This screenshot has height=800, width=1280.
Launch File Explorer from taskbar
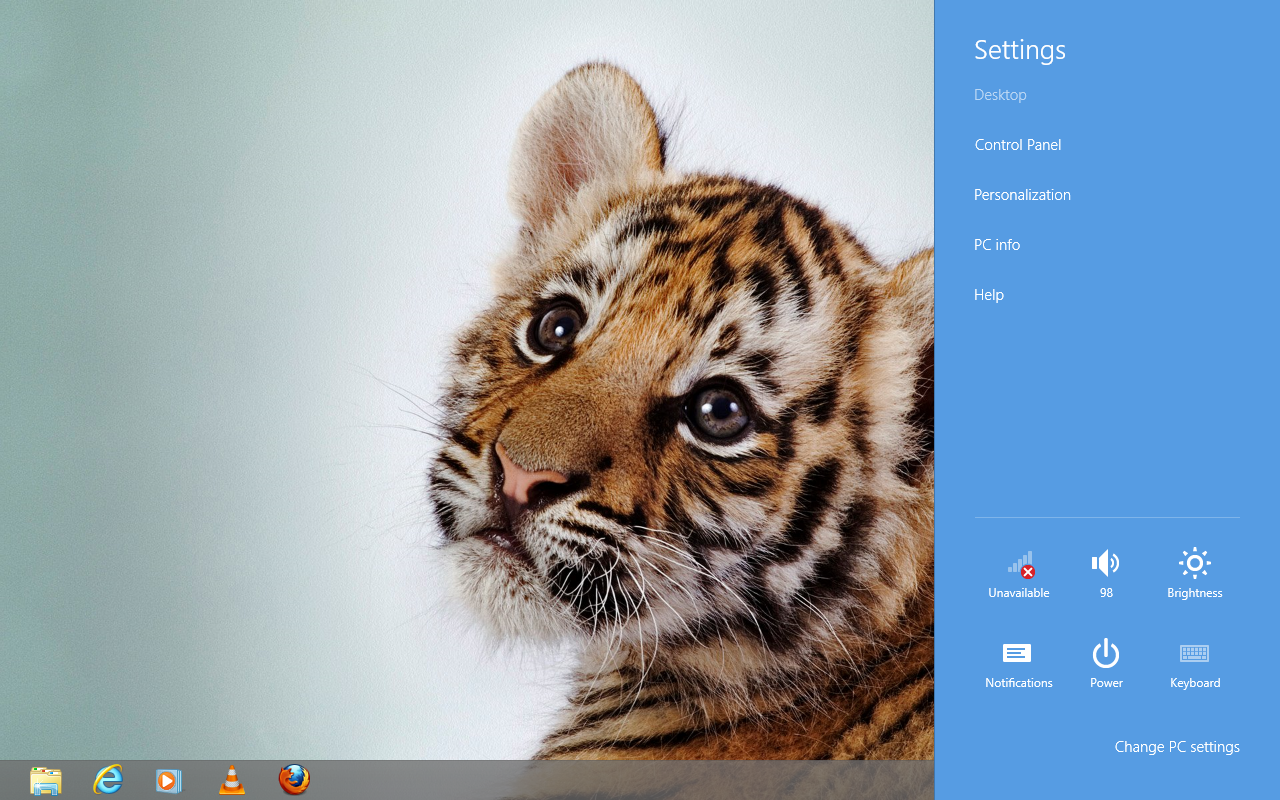pyautogui.click(x=46, y=780)
